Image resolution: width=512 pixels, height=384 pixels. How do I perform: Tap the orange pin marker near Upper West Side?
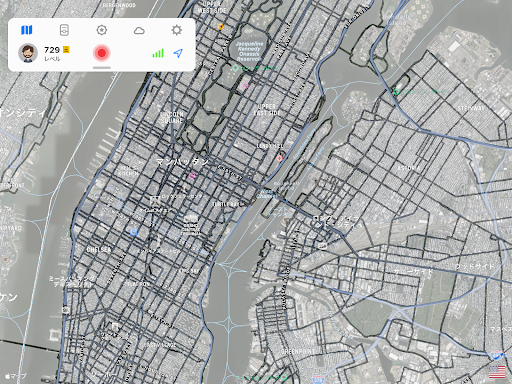[220, 27]
